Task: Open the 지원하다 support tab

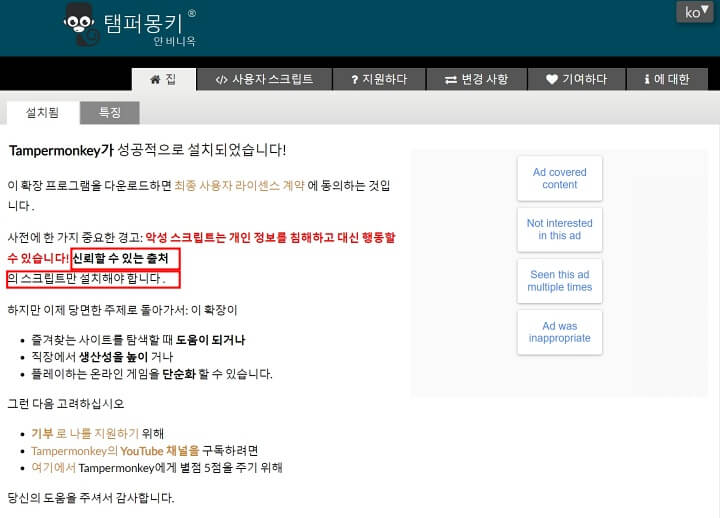Action: [379, 79]
